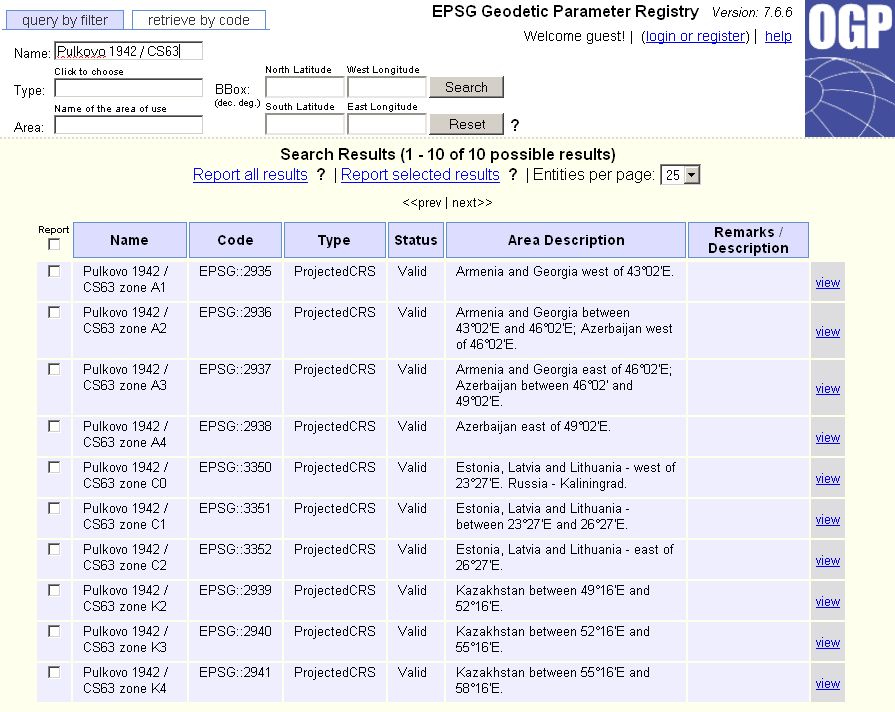
Task: Open the Entities per page dropdown
Action: click(680, 175)
